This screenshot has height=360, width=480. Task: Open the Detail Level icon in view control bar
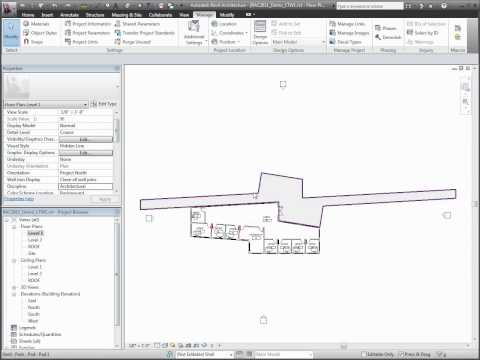[x=158, y=346]
